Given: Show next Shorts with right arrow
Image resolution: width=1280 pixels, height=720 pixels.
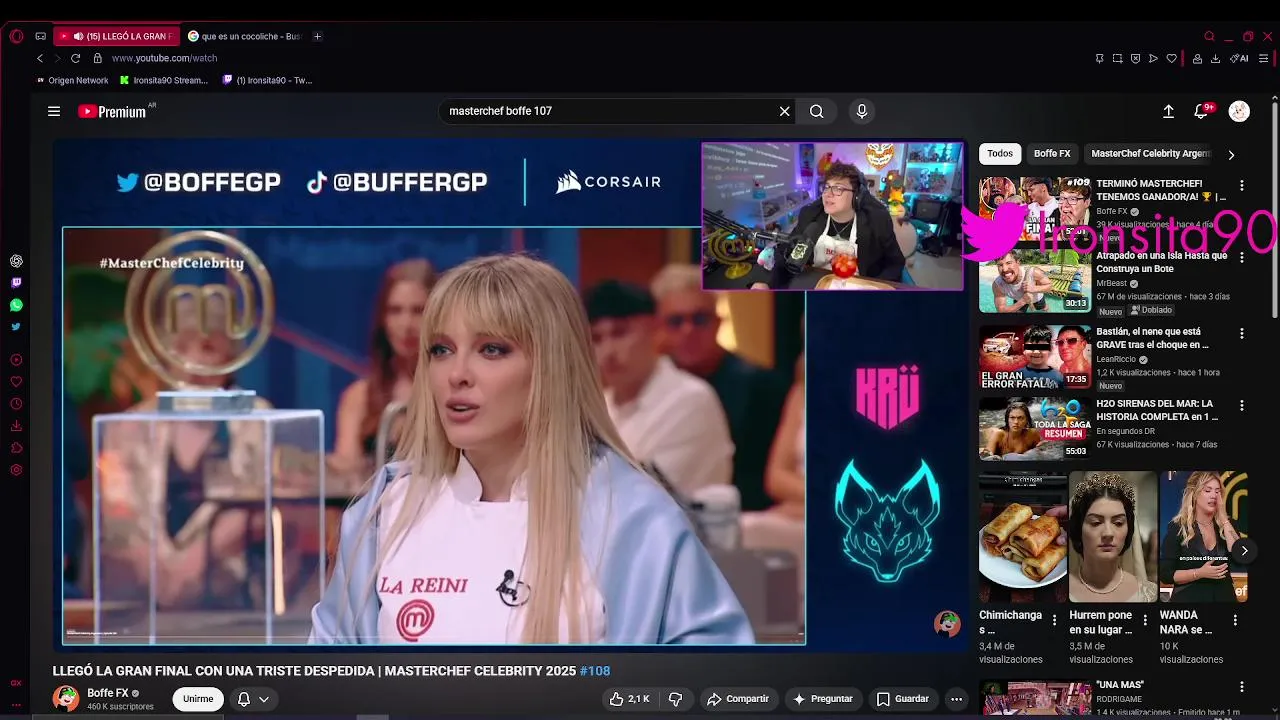Looking at the screenshot, I should click(1244, 550).
